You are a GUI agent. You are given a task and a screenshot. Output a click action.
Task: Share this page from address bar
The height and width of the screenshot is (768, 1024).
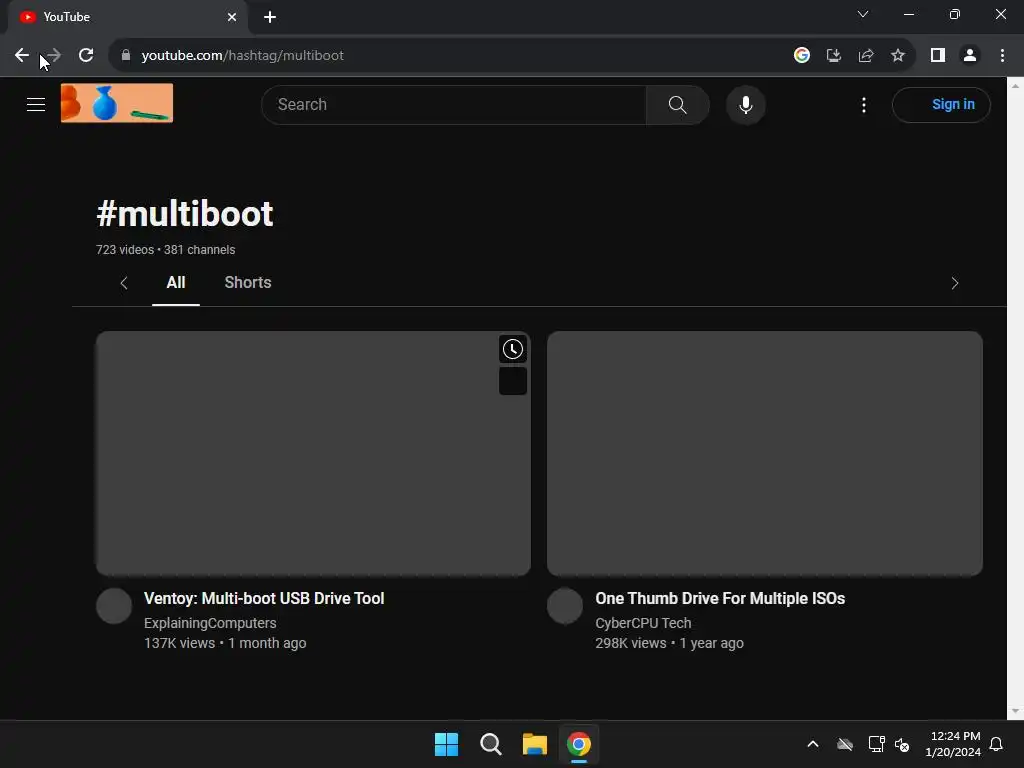pyautogui.click(x=866, y=56)
